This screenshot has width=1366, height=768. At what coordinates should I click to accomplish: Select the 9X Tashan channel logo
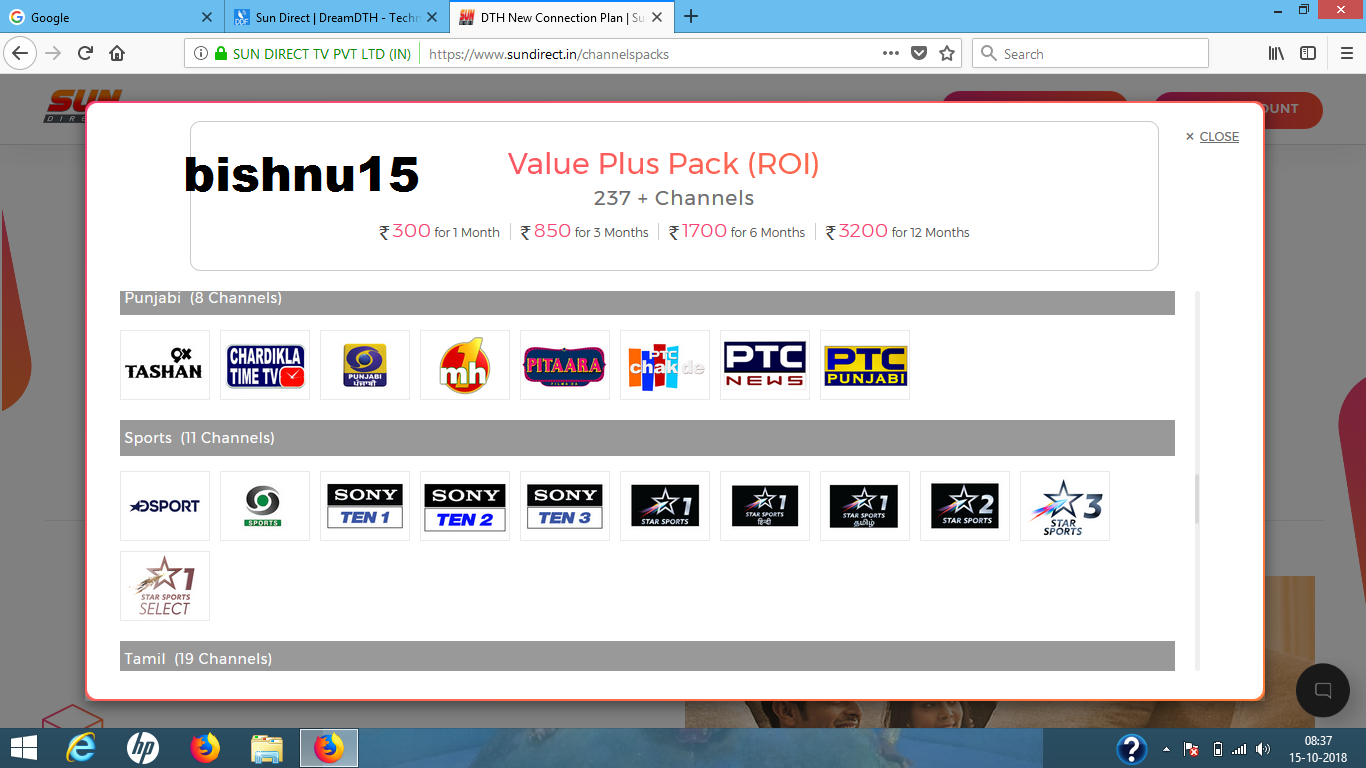165,365
